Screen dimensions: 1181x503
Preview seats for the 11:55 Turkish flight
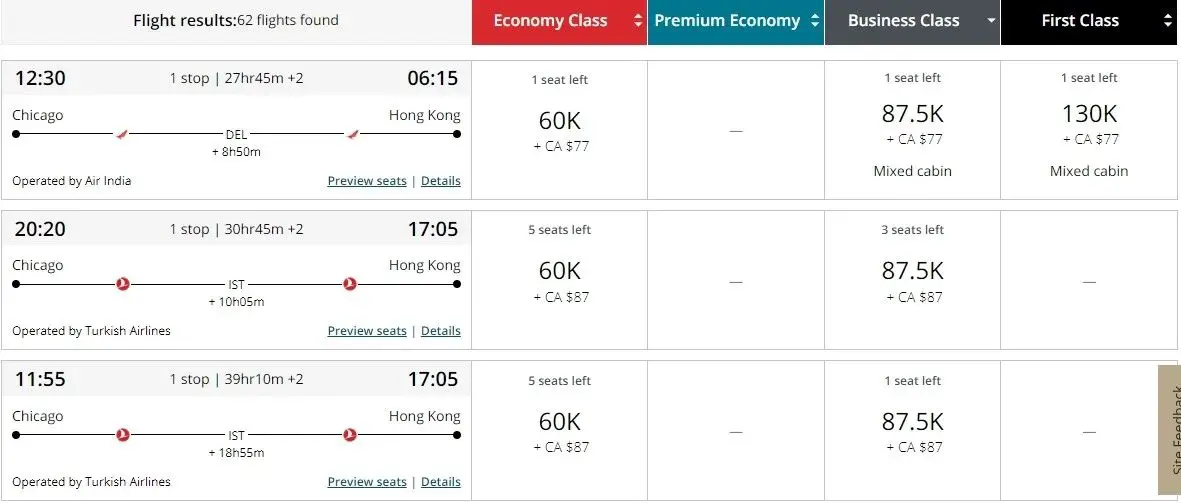pos(367,482)
